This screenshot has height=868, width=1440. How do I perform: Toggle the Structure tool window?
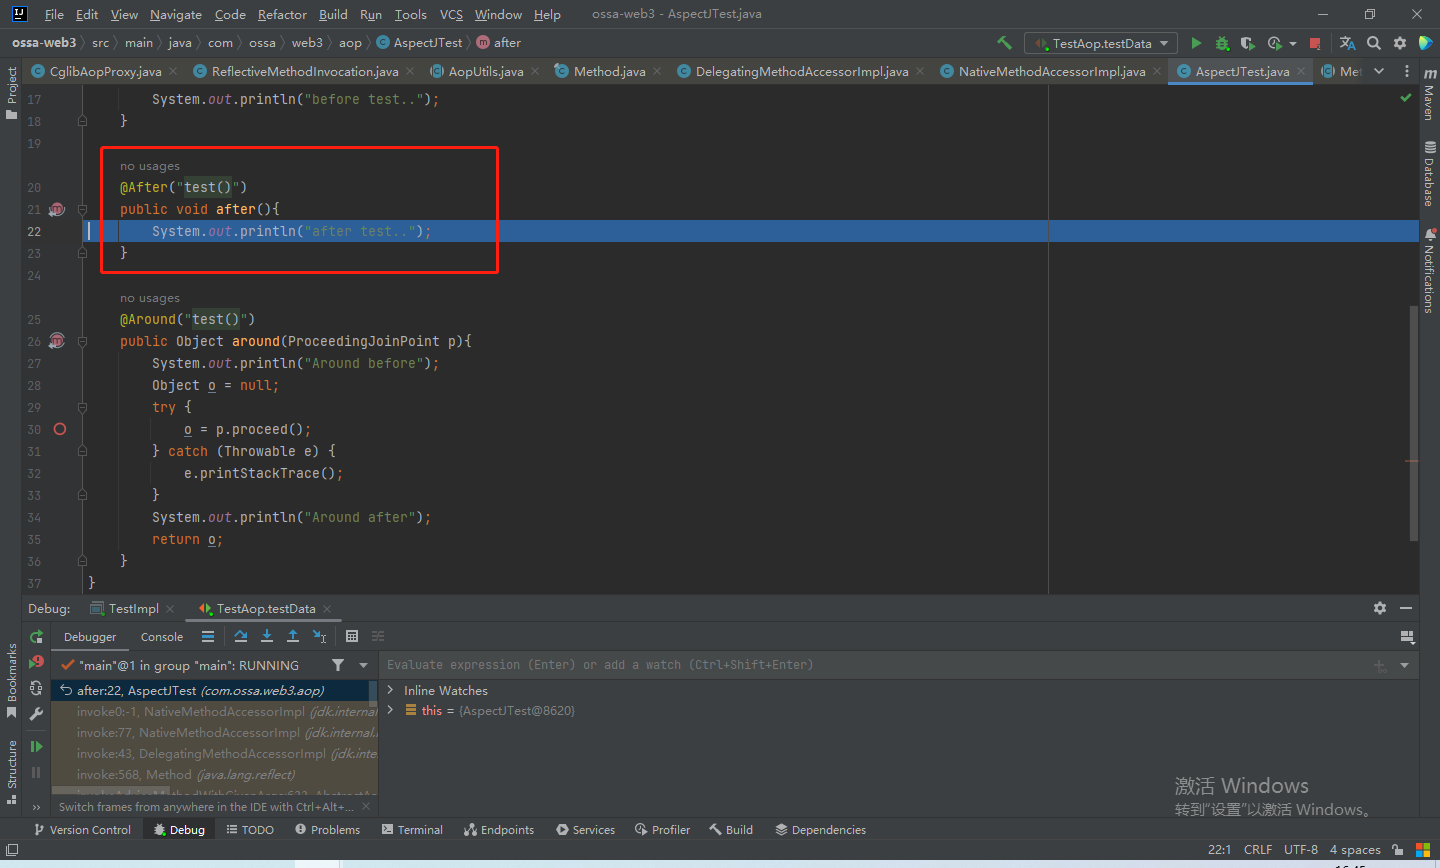[x=11, y=772]
